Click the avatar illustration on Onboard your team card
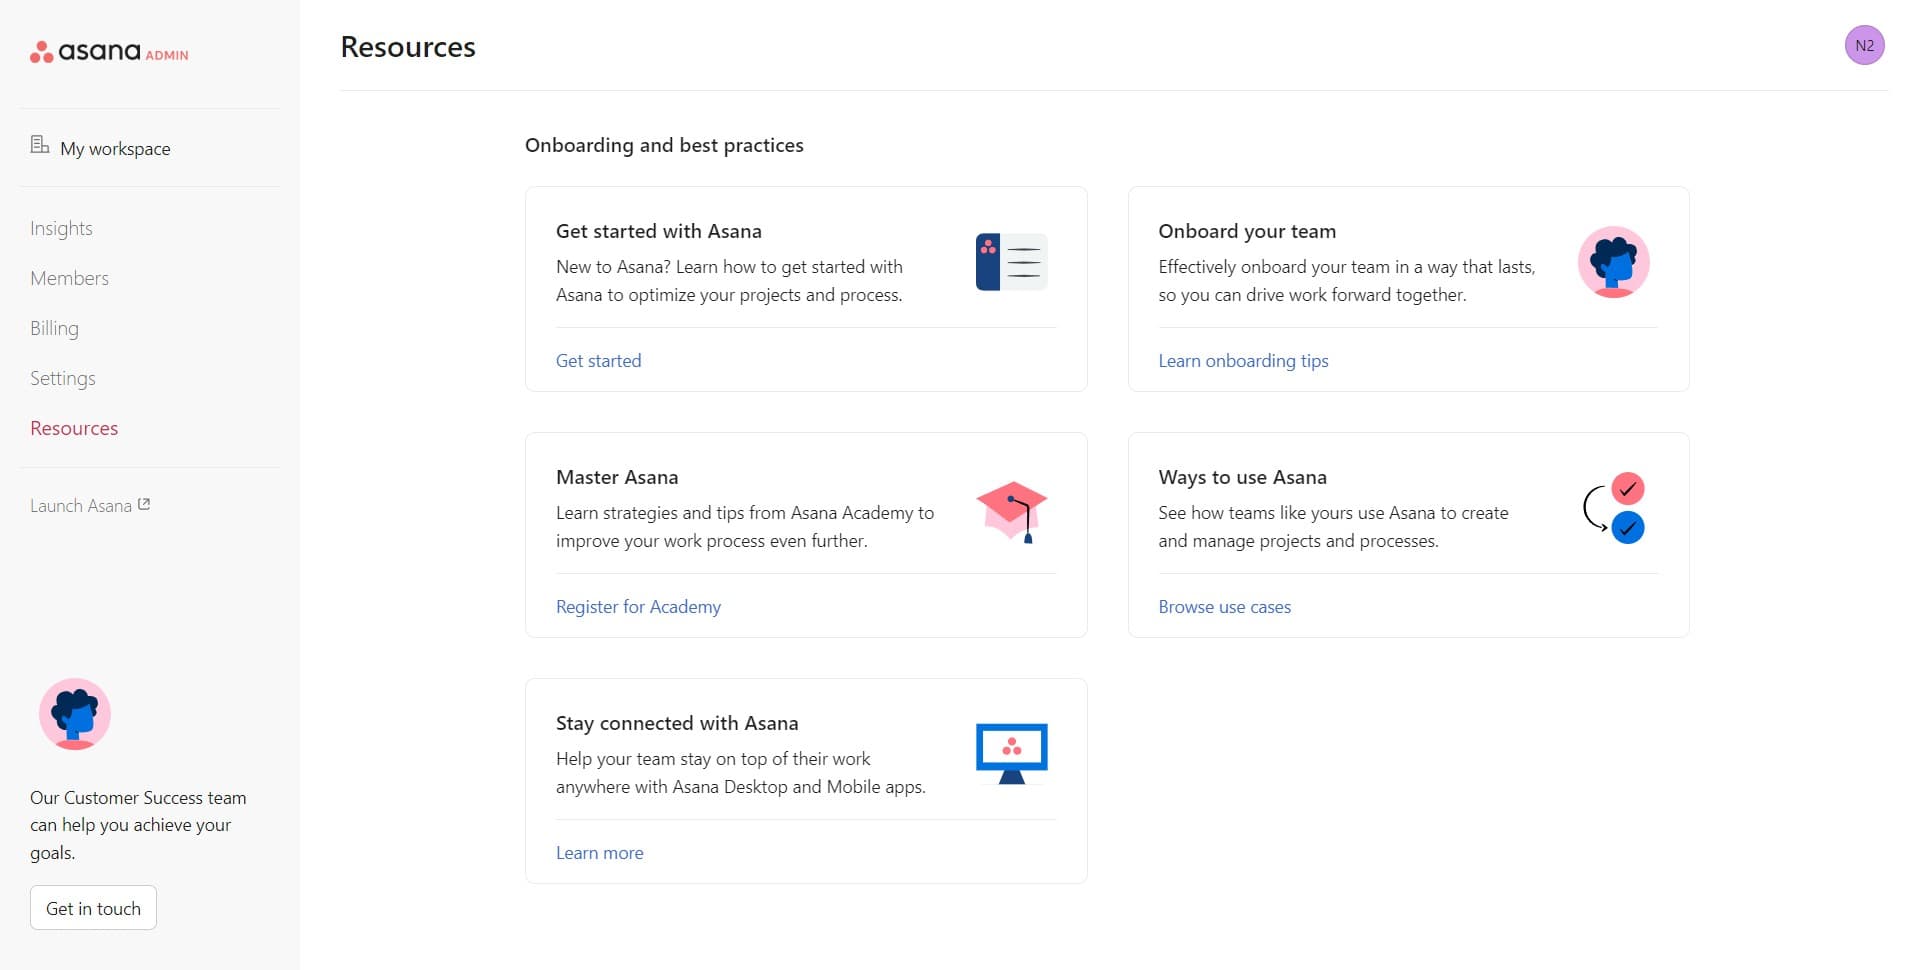1920x970 pixels. click(x=1613, y=262)
